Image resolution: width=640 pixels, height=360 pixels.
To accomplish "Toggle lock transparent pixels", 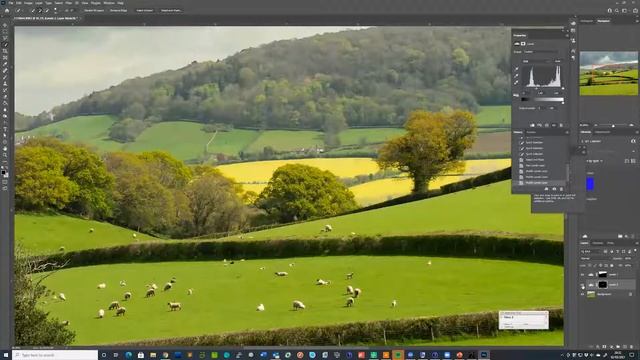I will 590,265.
